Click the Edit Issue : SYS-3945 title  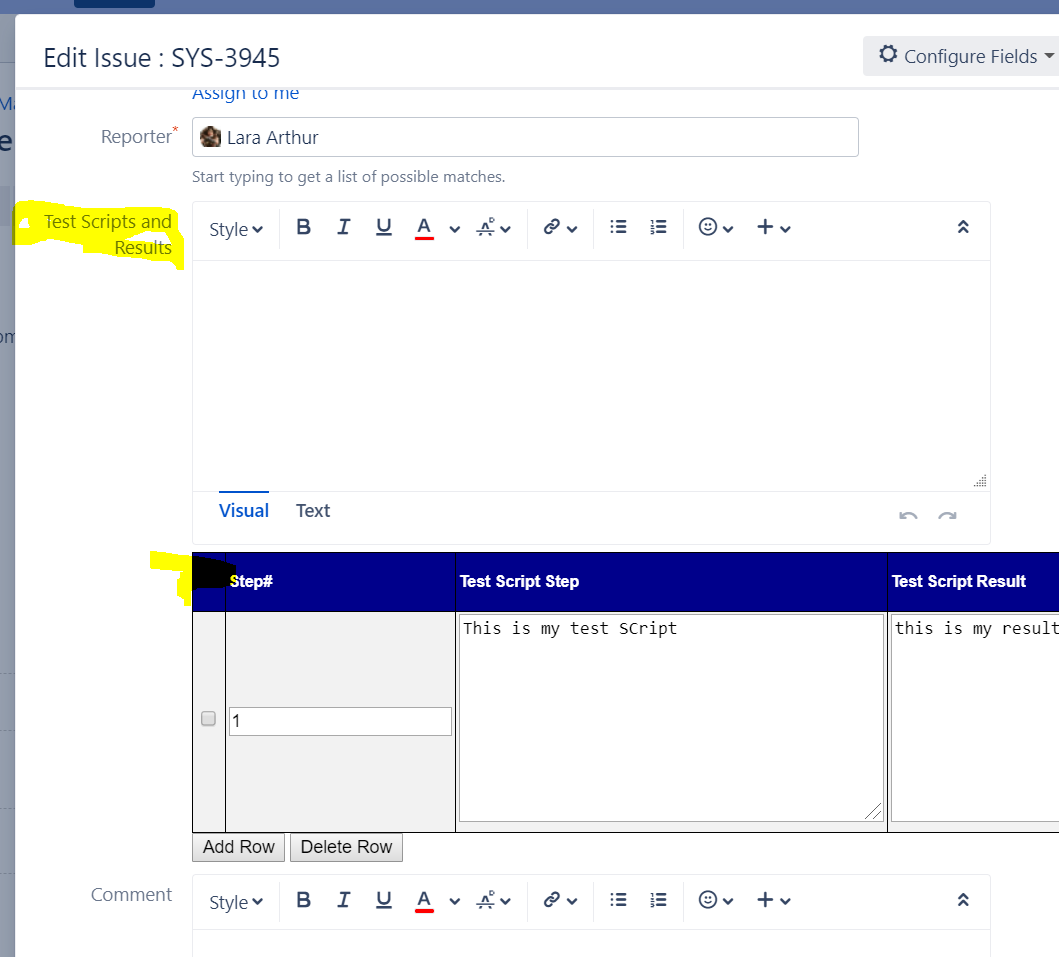[x=161, y=58]
